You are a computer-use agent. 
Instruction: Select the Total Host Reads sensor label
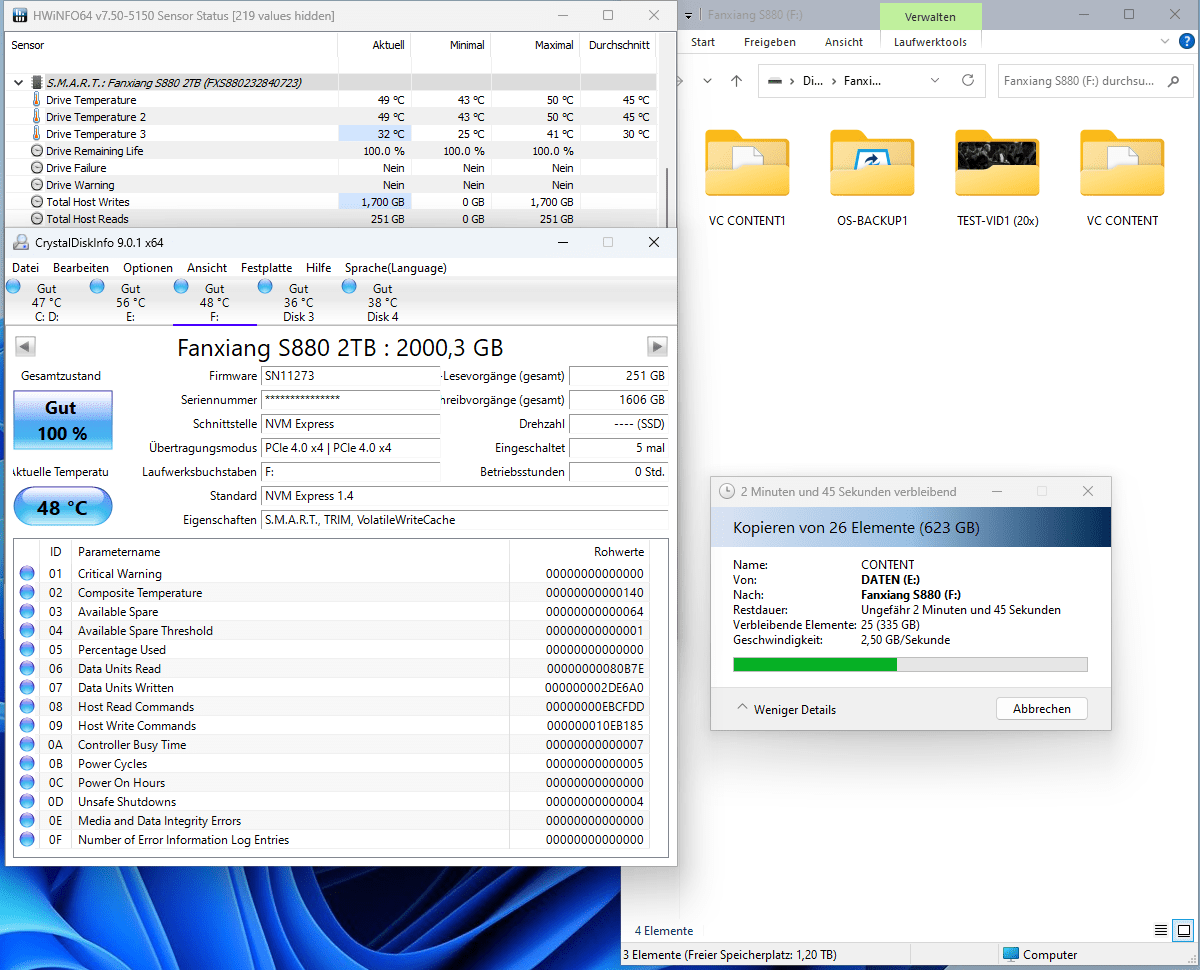[x=87, y=219]
